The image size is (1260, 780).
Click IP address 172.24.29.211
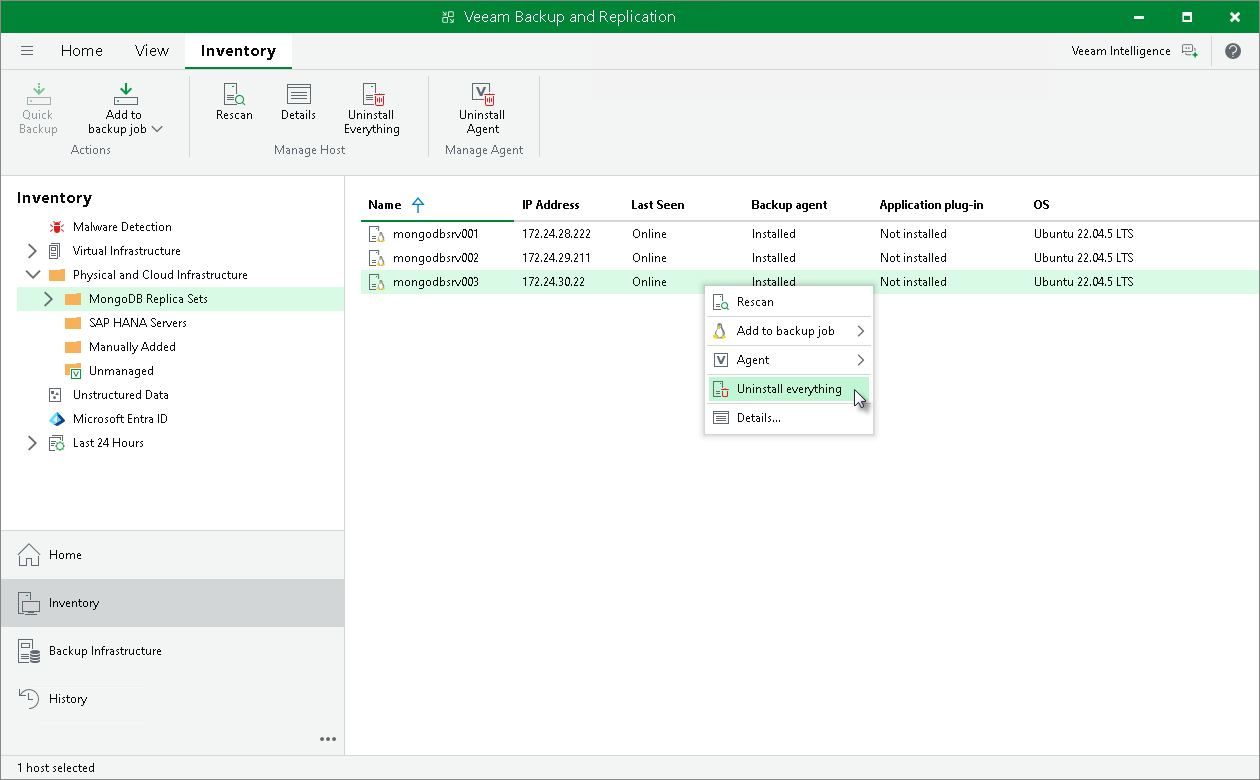pyautogui.click(x=555, y=258)
